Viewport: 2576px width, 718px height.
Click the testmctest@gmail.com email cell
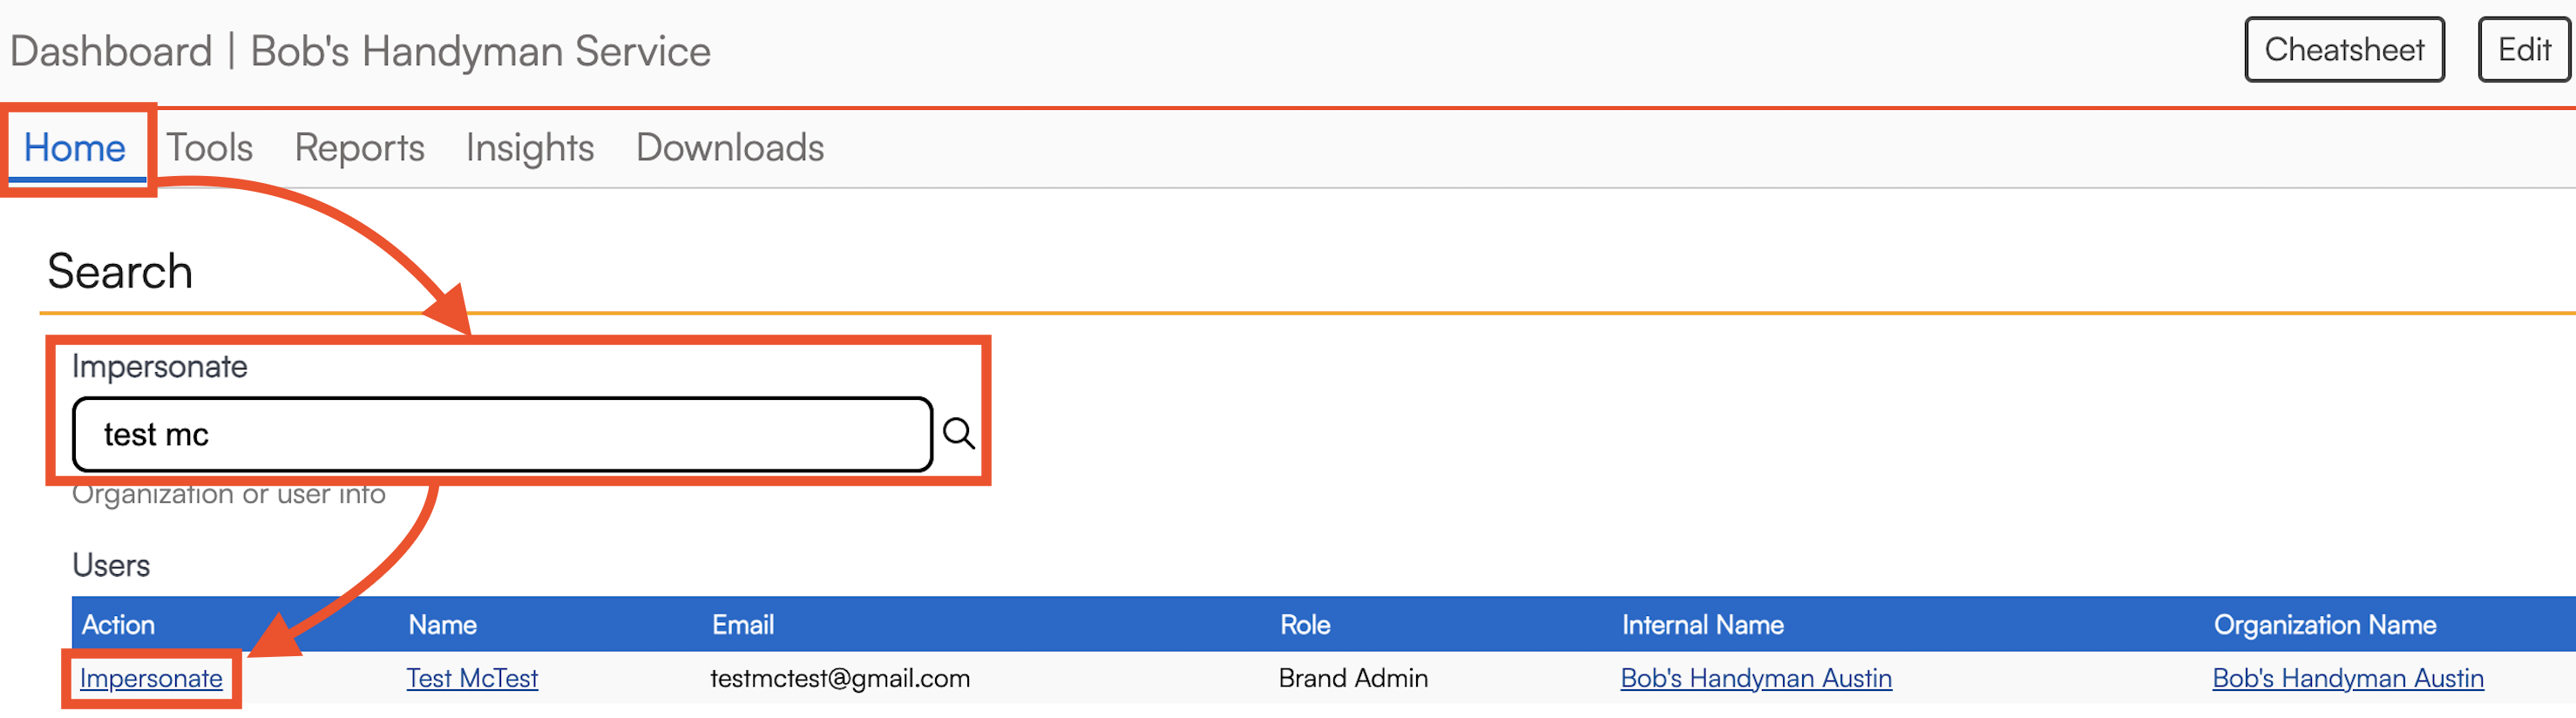click(840, 678)
